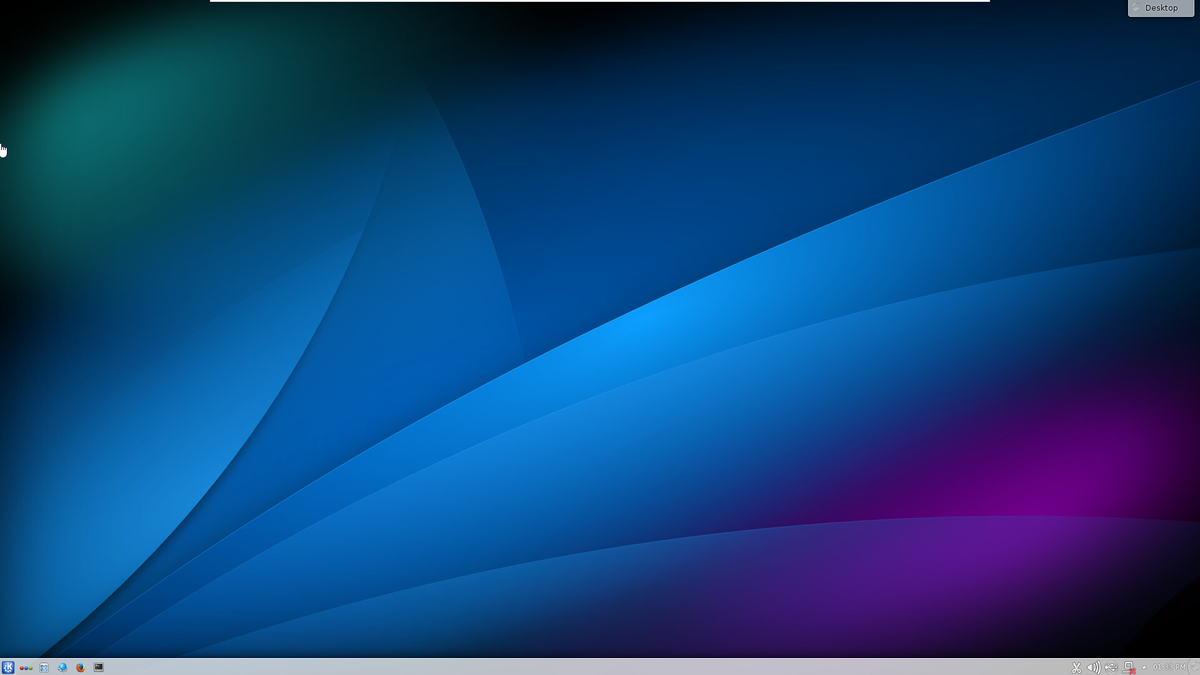This screenshot has width=1200, height=675.
Task: Start the Konqueror web browser
Action: [x=62, y=667]
